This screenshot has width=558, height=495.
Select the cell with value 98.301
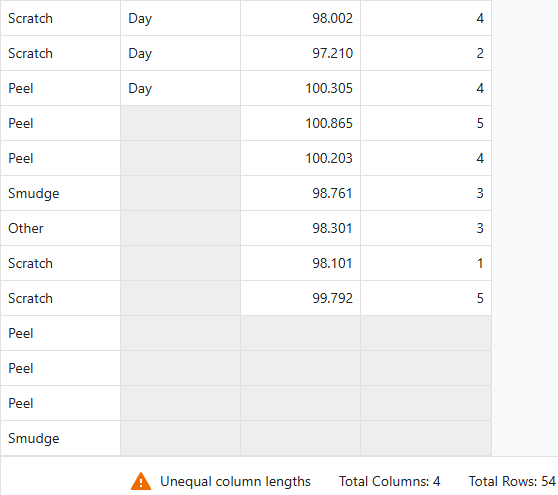[x=300, y=228]
